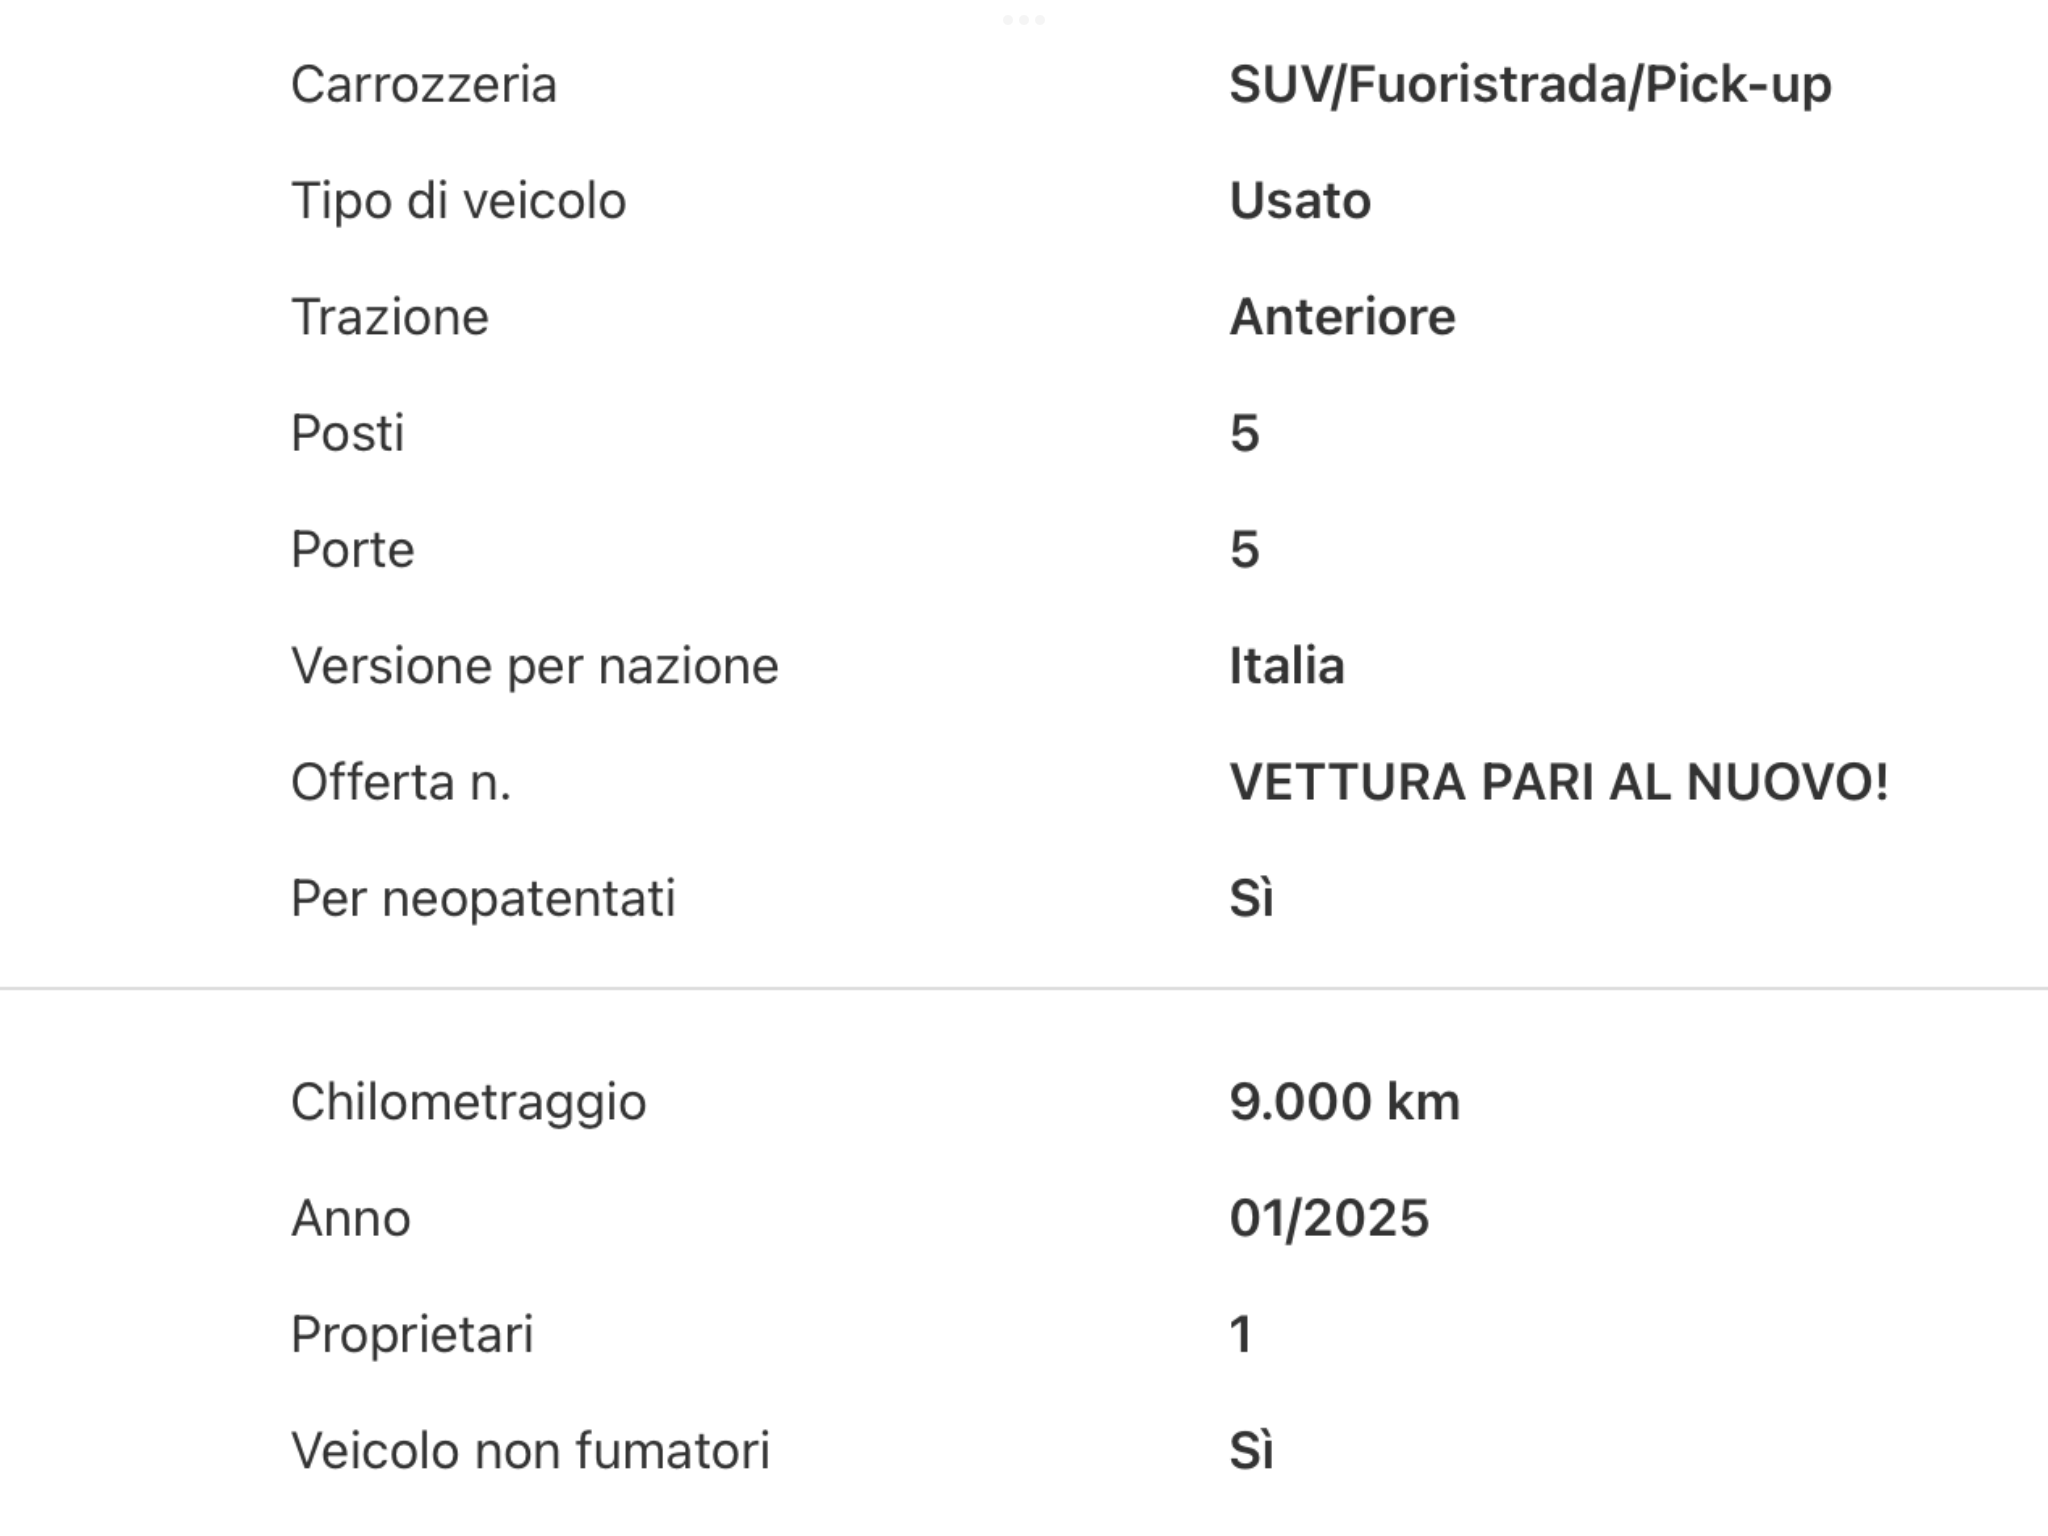Screen dimensions: 2048x1536
Task: Click the Versione per nazione label
Action: pos(534,666)
